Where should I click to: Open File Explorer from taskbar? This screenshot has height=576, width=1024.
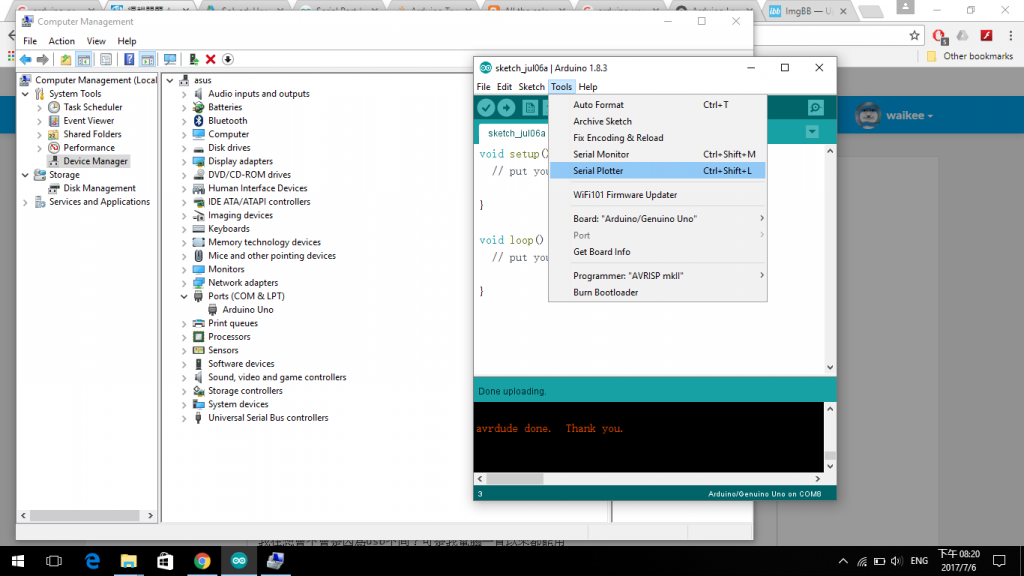[x=129, y=561]
